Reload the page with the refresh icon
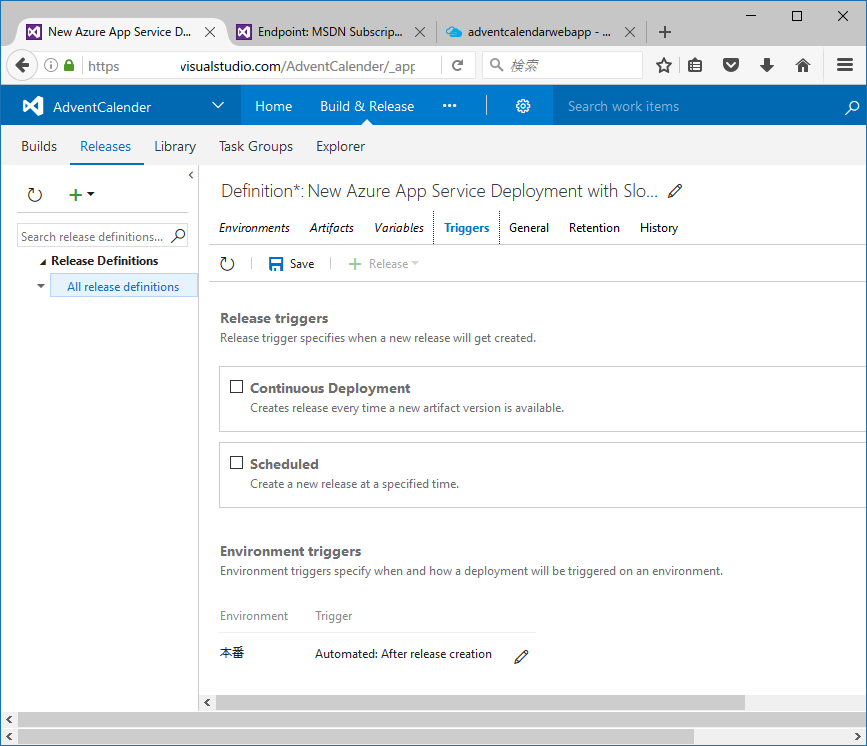This screenshot has width=867, height=746. 457,65
